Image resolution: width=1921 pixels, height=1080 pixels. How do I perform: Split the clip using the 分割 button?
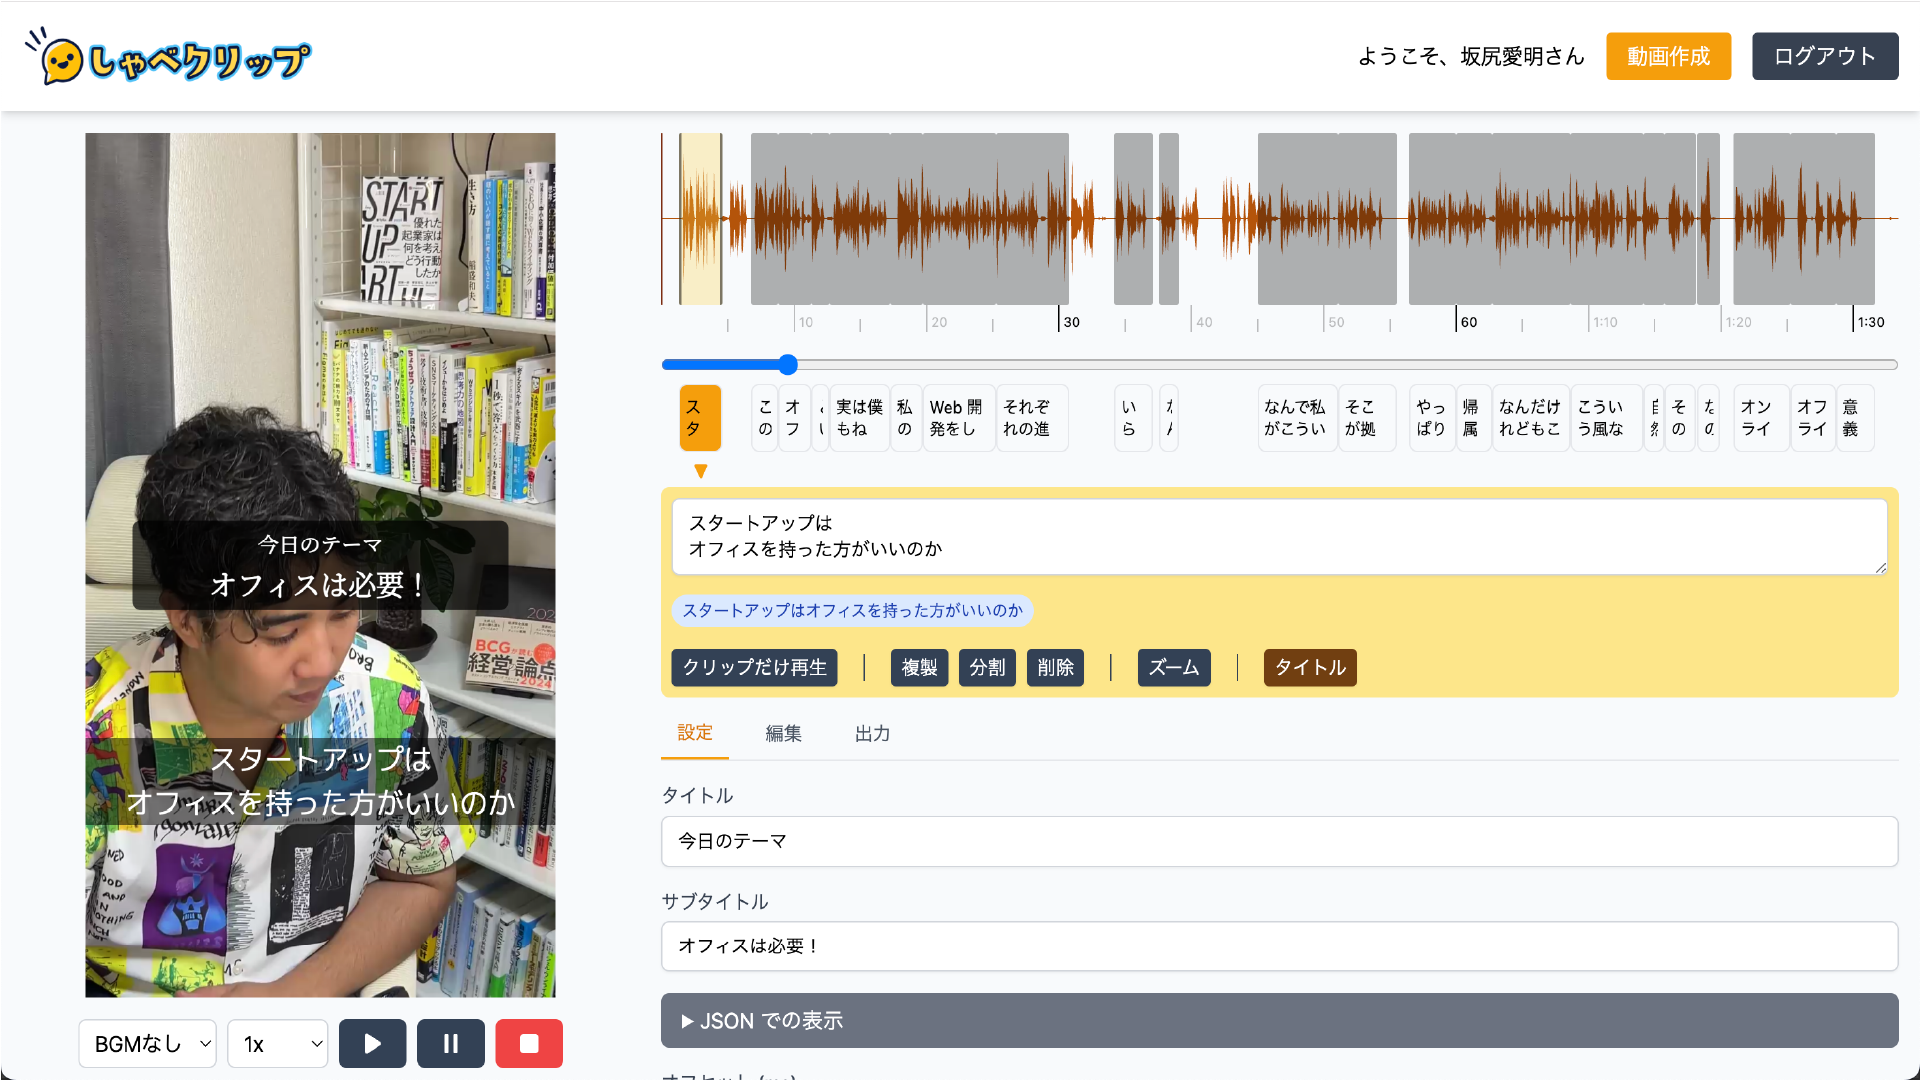point(987,667)
